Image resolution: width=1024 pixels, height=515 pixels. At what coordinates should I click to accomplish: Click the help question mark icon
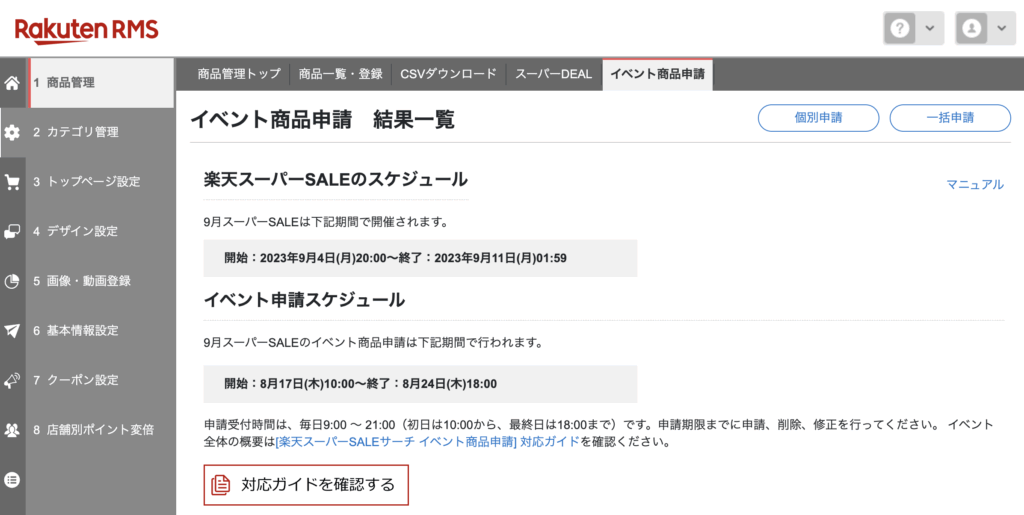pyautogui.click(x=900, y=29)
